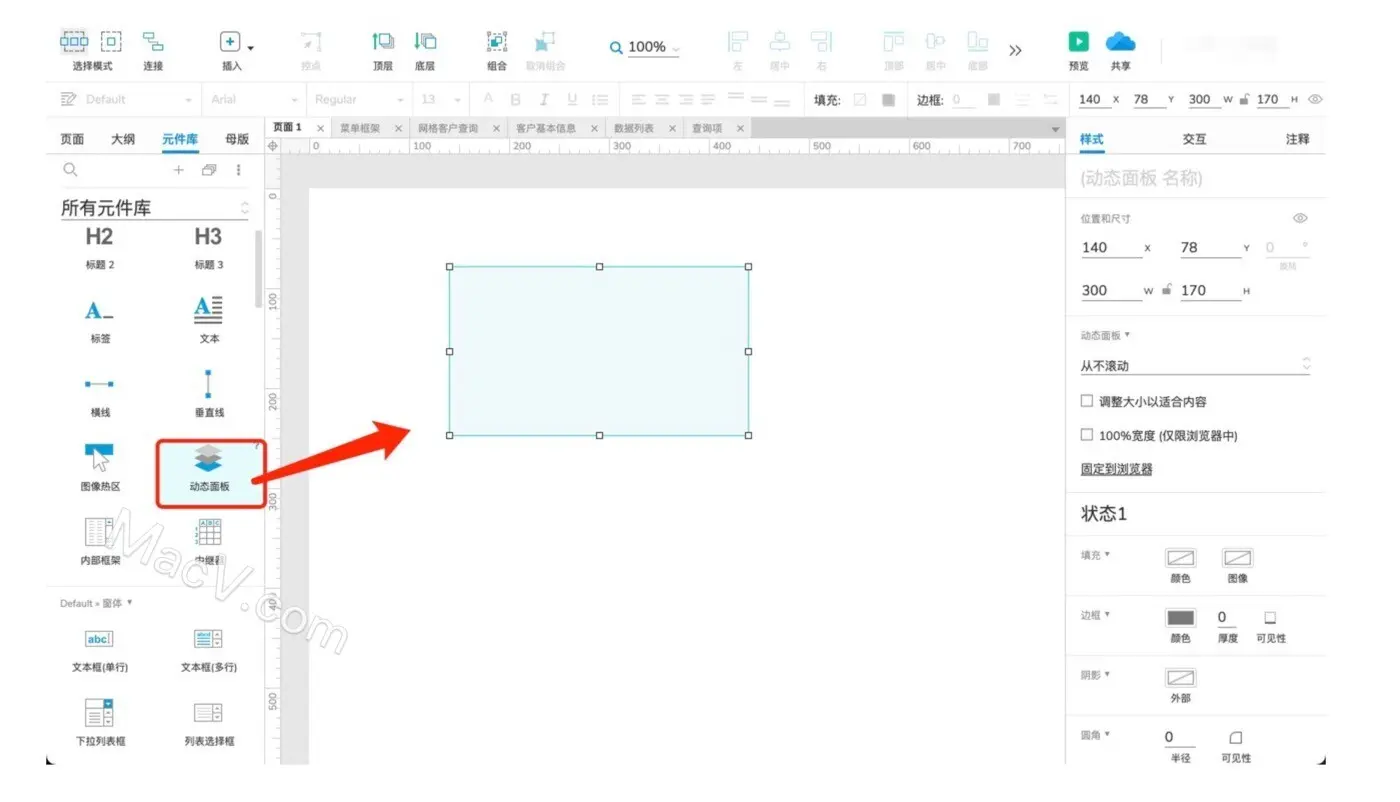This screenshot has height=802, width=1400.
Task: Click the 共享 cloud share icon
Action: (1120, 42)
